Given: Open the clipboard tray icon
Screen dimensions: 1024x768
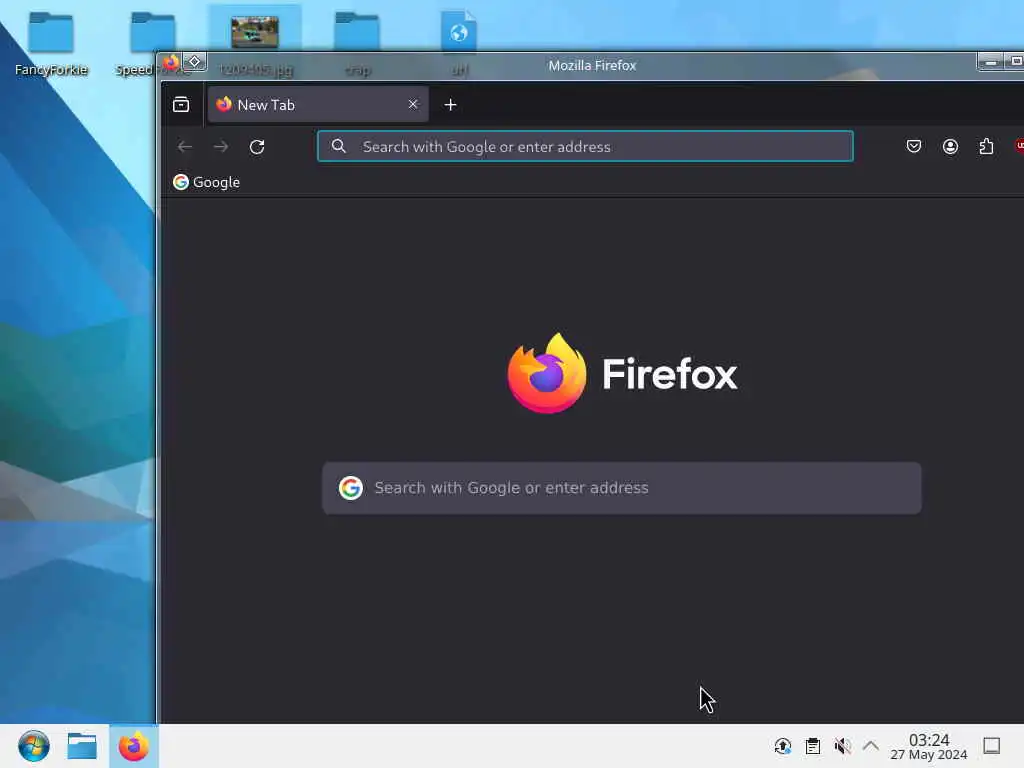Looking at the screenshot, I should 812,746.
